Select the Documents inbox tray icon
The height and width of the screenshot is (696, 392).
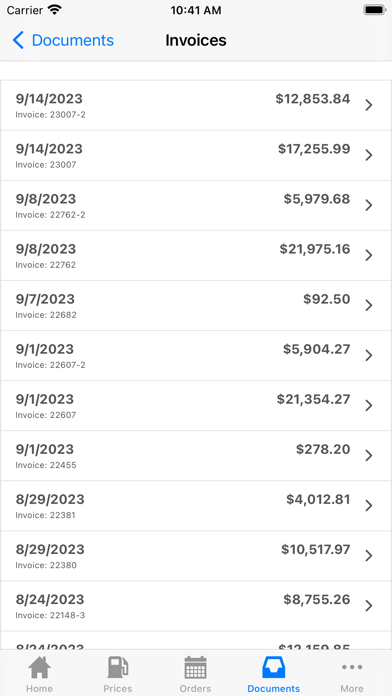pos(273,668)
